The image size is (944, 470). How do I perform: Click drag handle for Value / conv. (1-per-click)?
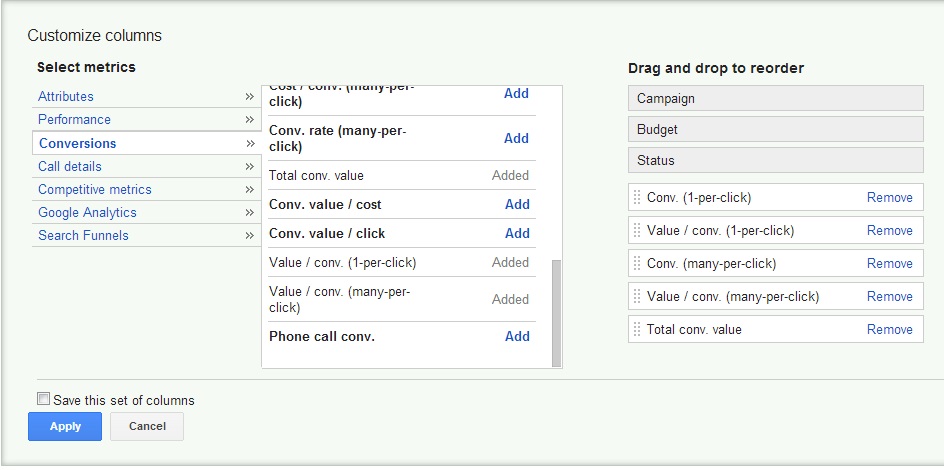click(x=637, y=230)
